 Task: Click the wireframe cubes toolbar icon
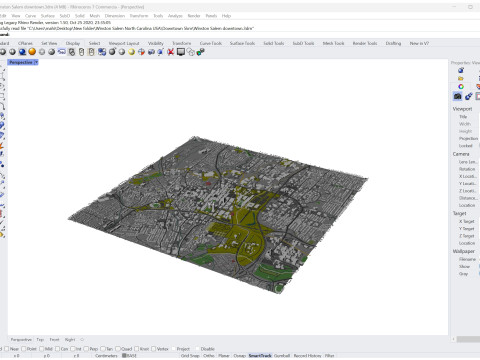191,52
